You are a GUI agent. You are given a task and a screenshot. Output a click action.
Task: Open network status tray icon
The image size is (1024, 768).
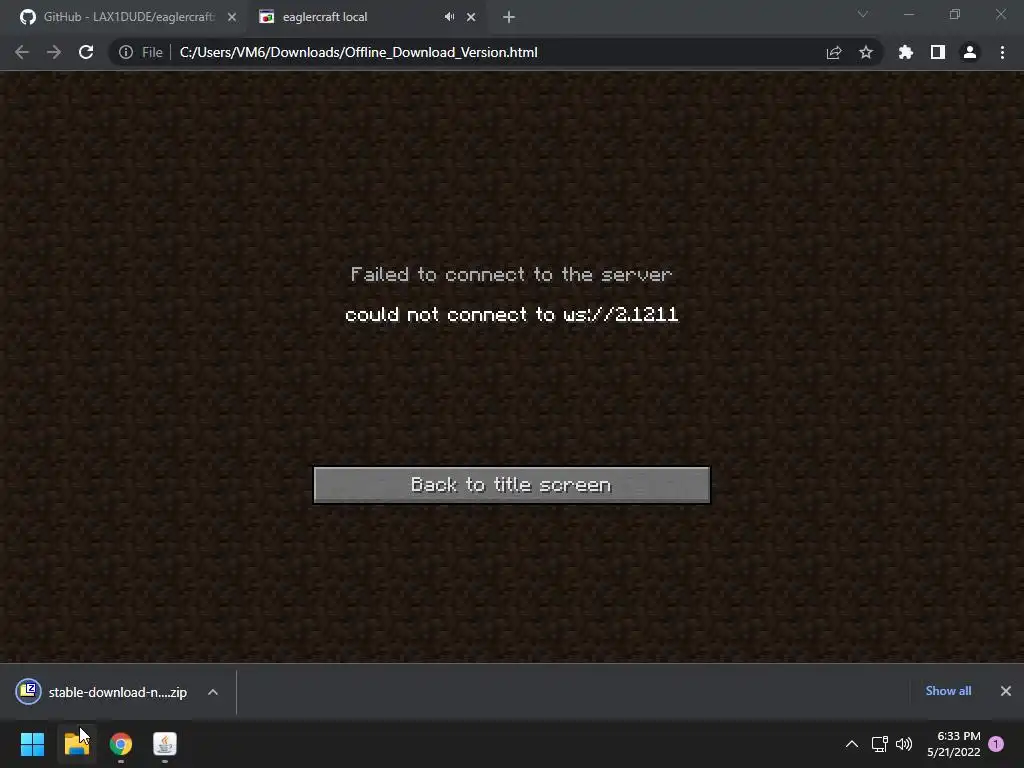[x=880, y=744]
